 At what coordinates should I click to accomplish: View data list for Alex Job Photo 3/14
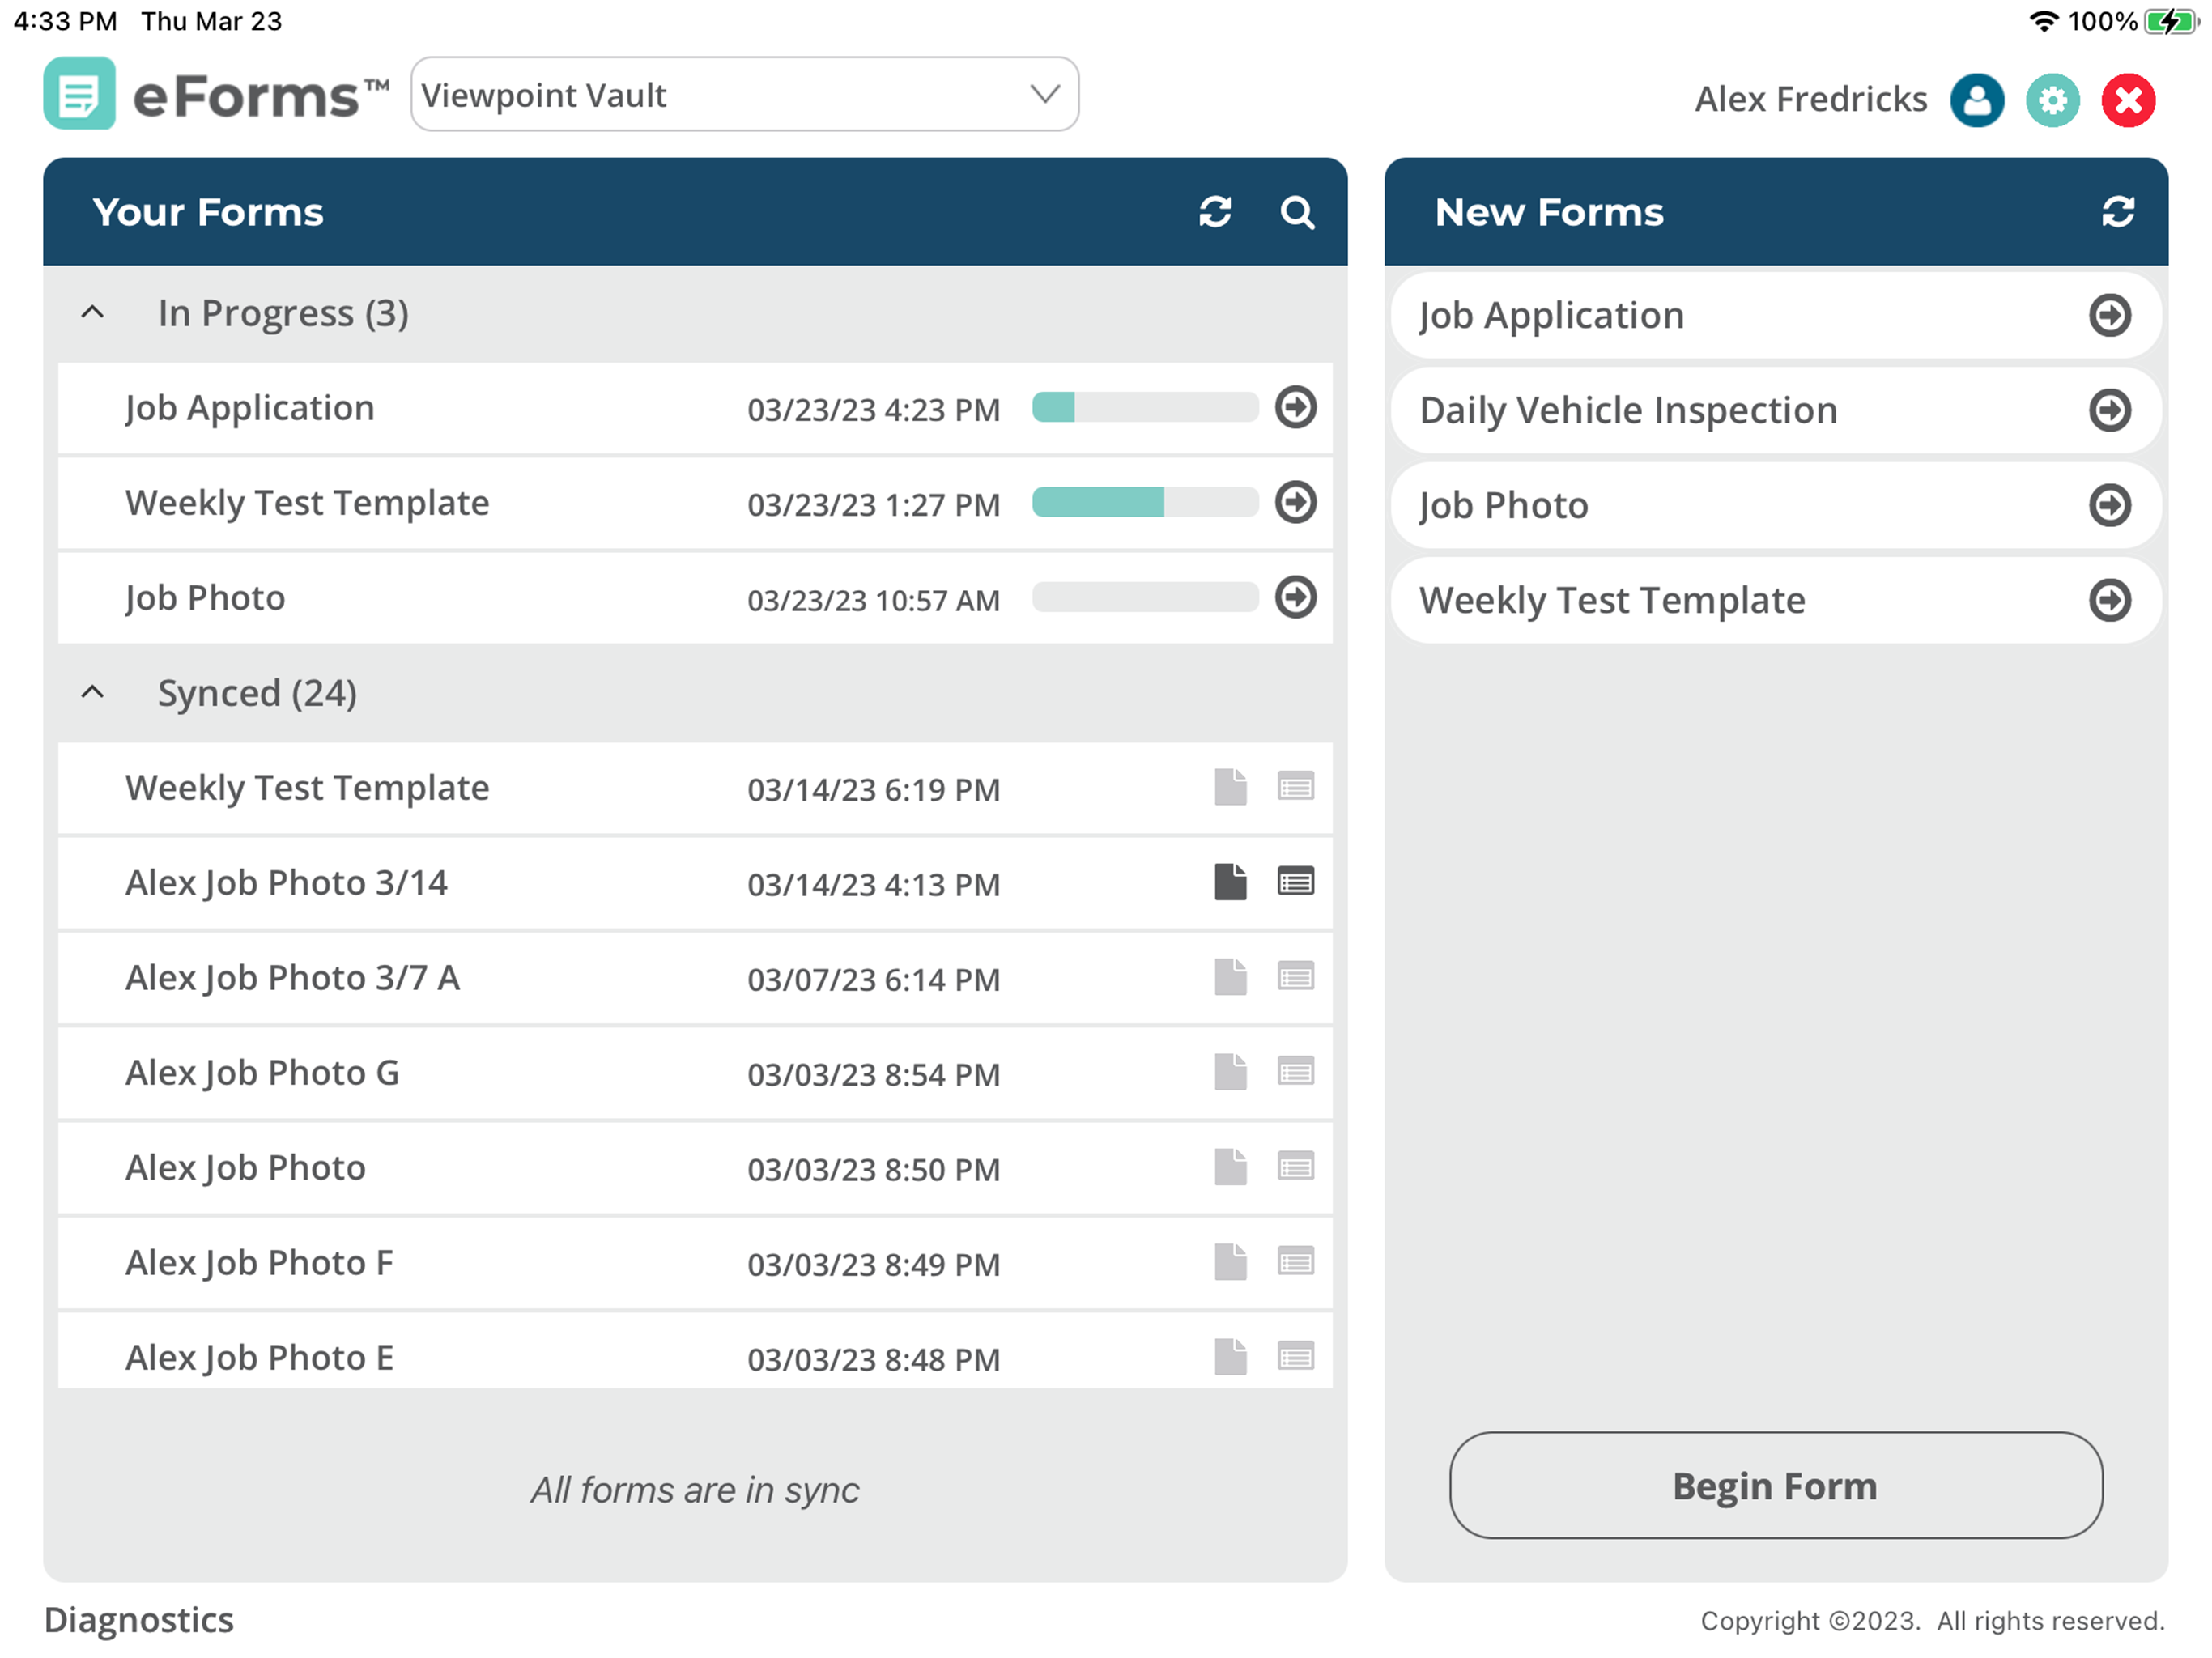point(1296,882)
